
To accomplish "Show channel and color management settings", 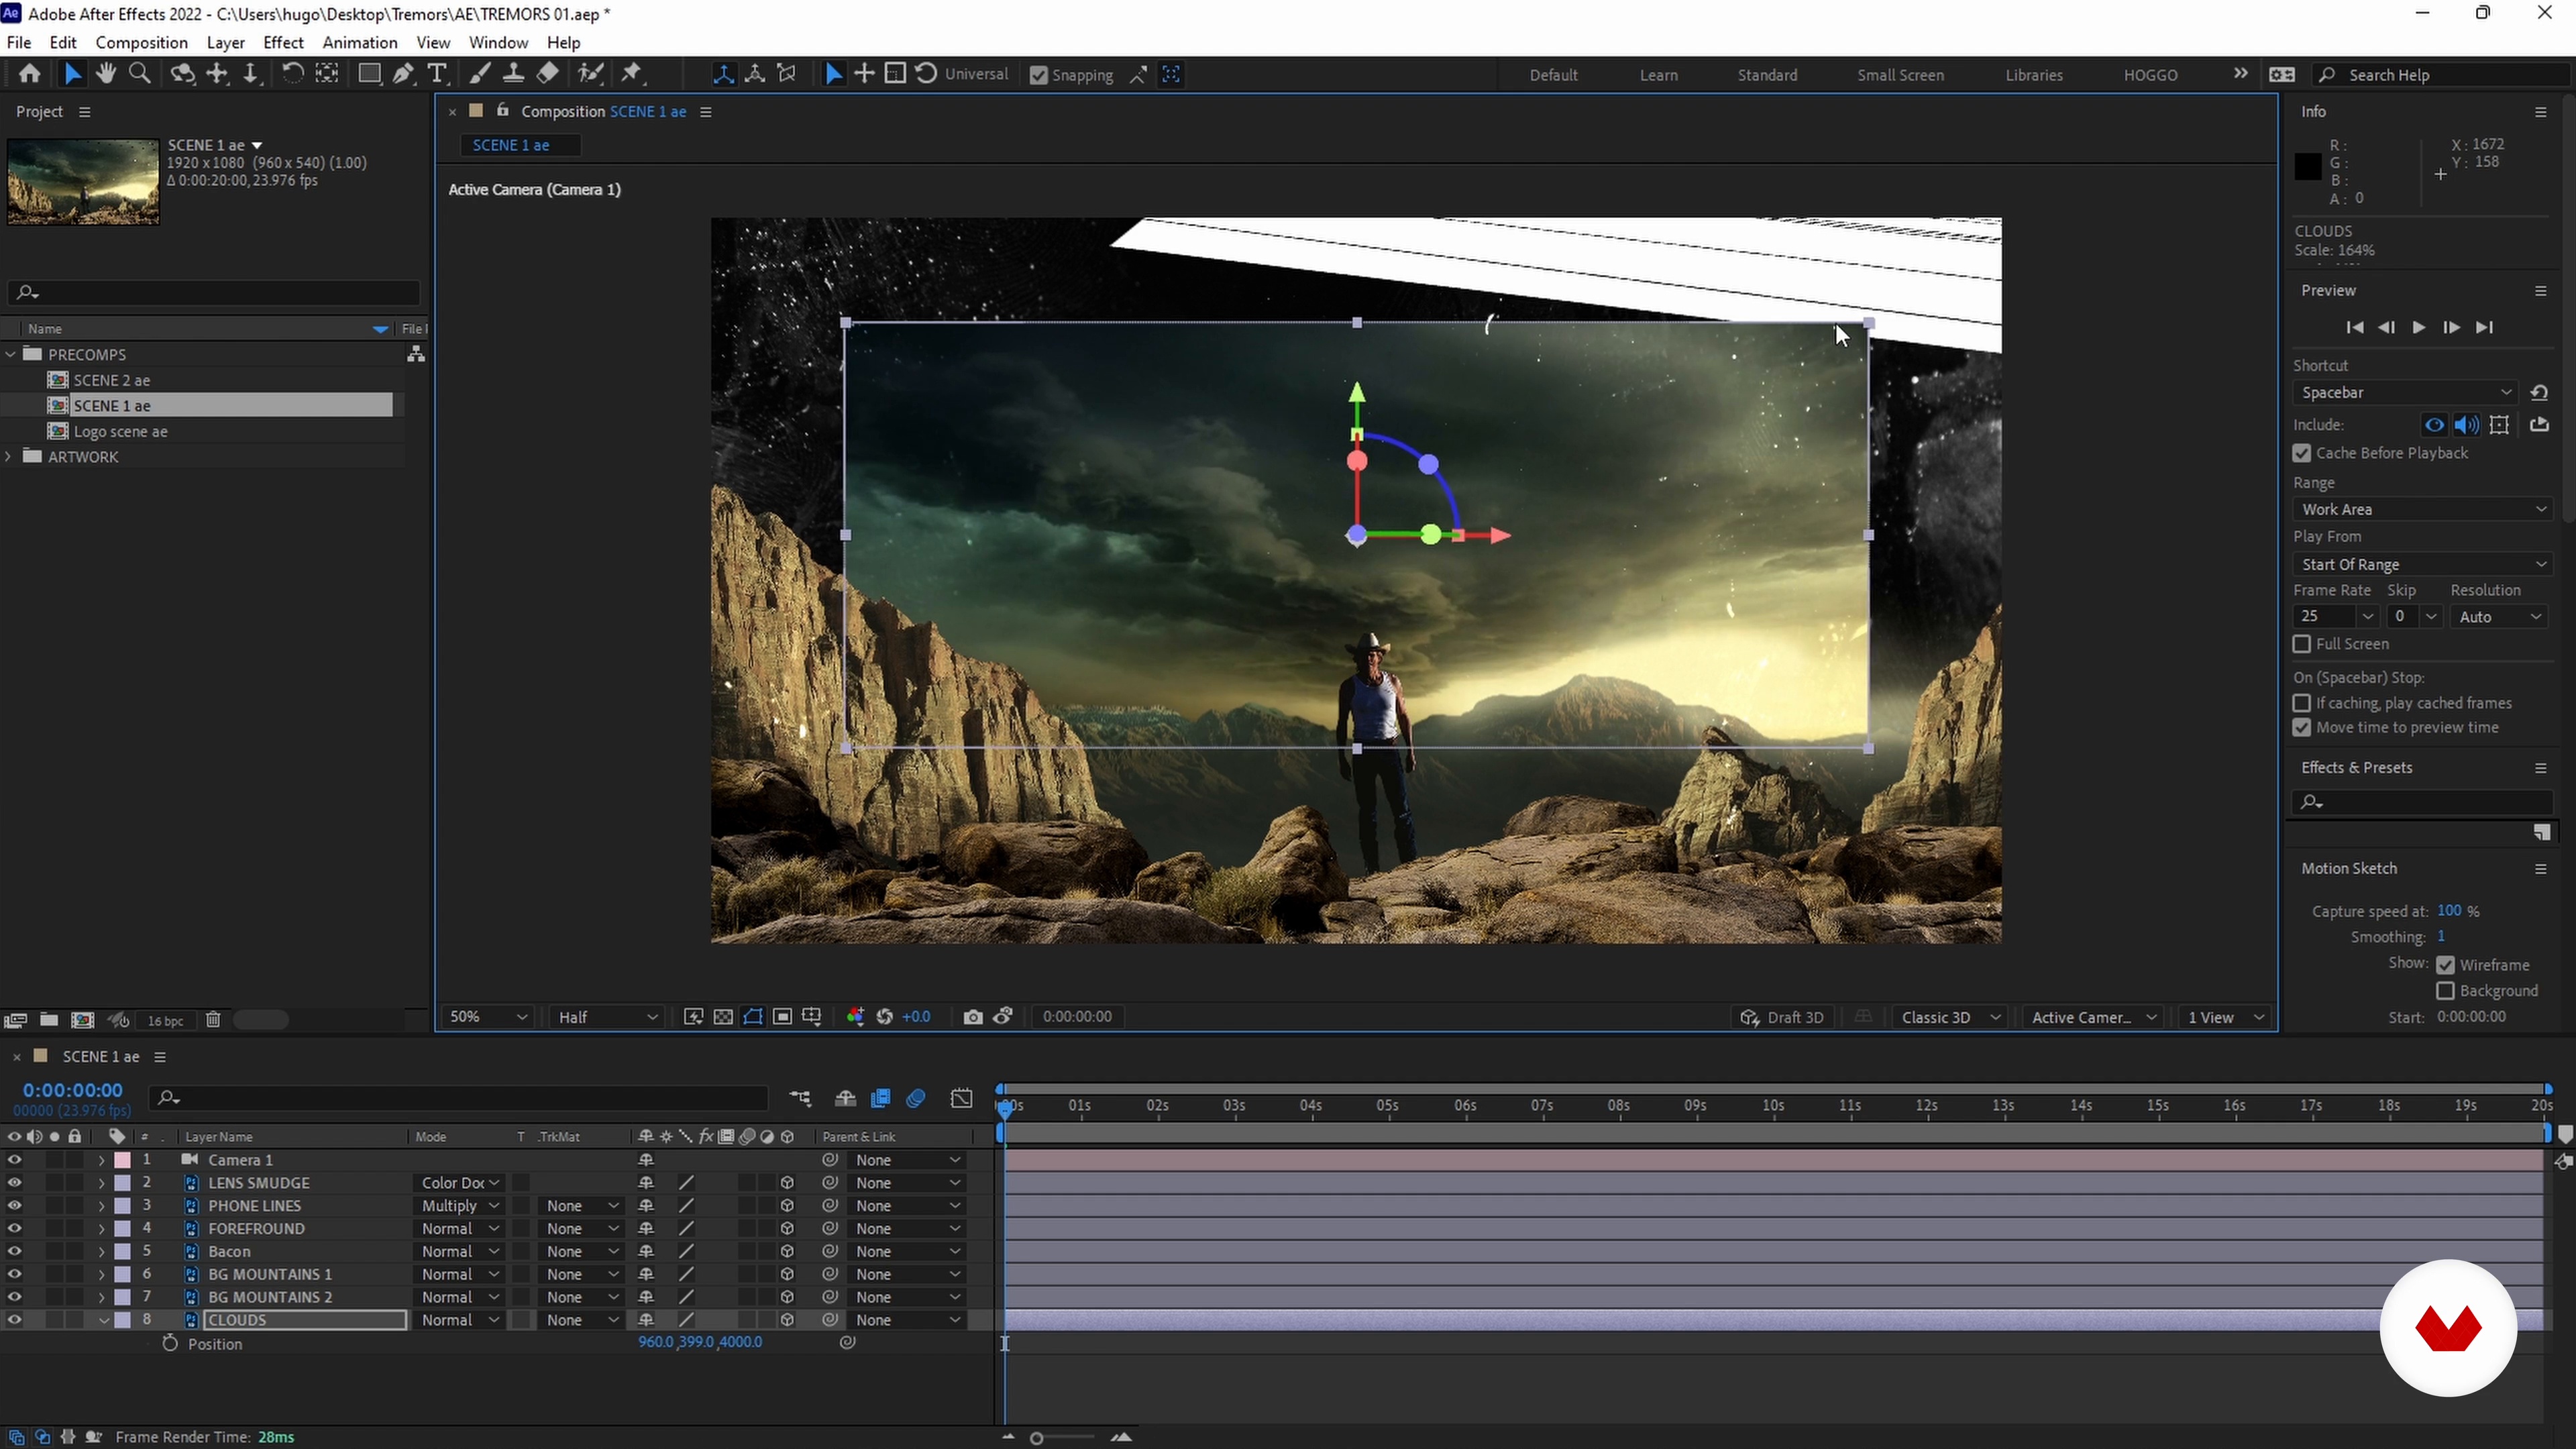I will pyautogui.click(x=855, y=1017).
